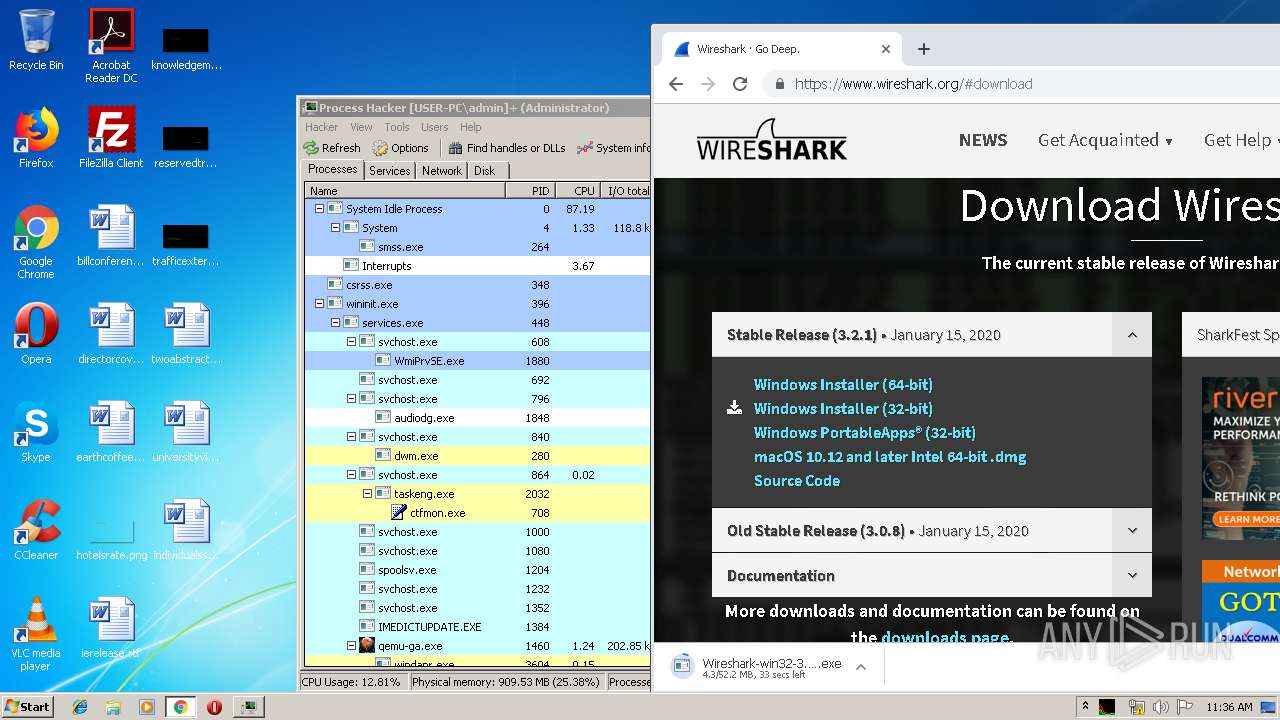Image resolution: width=1280 pixels, height=720 pixels.
Task: Open directorcov Word document on desktop
Action: (x=111, y=334)
